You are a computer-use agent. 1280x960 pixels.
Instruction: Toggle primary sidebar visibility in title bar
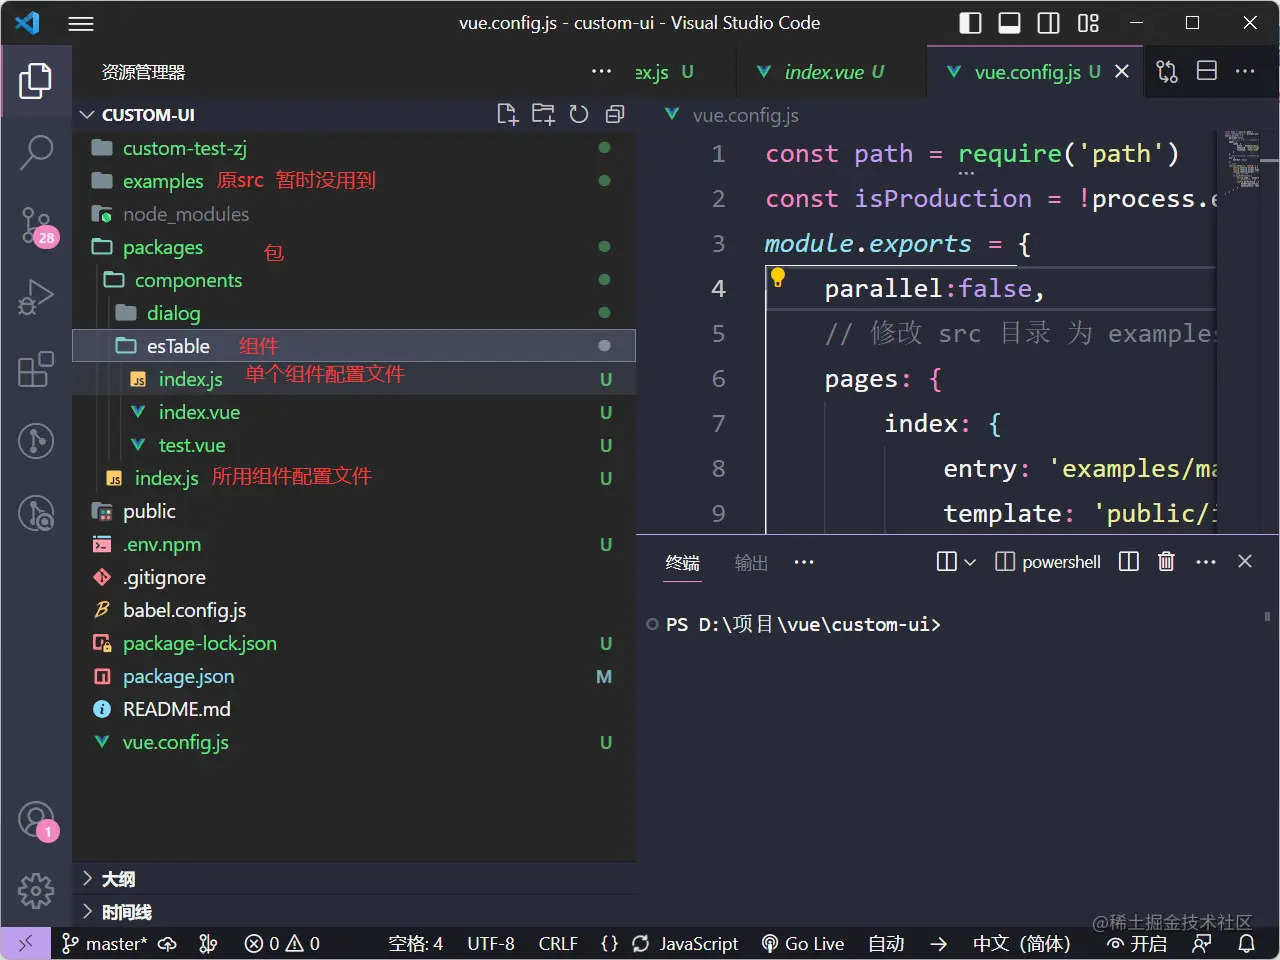(970, 23)
